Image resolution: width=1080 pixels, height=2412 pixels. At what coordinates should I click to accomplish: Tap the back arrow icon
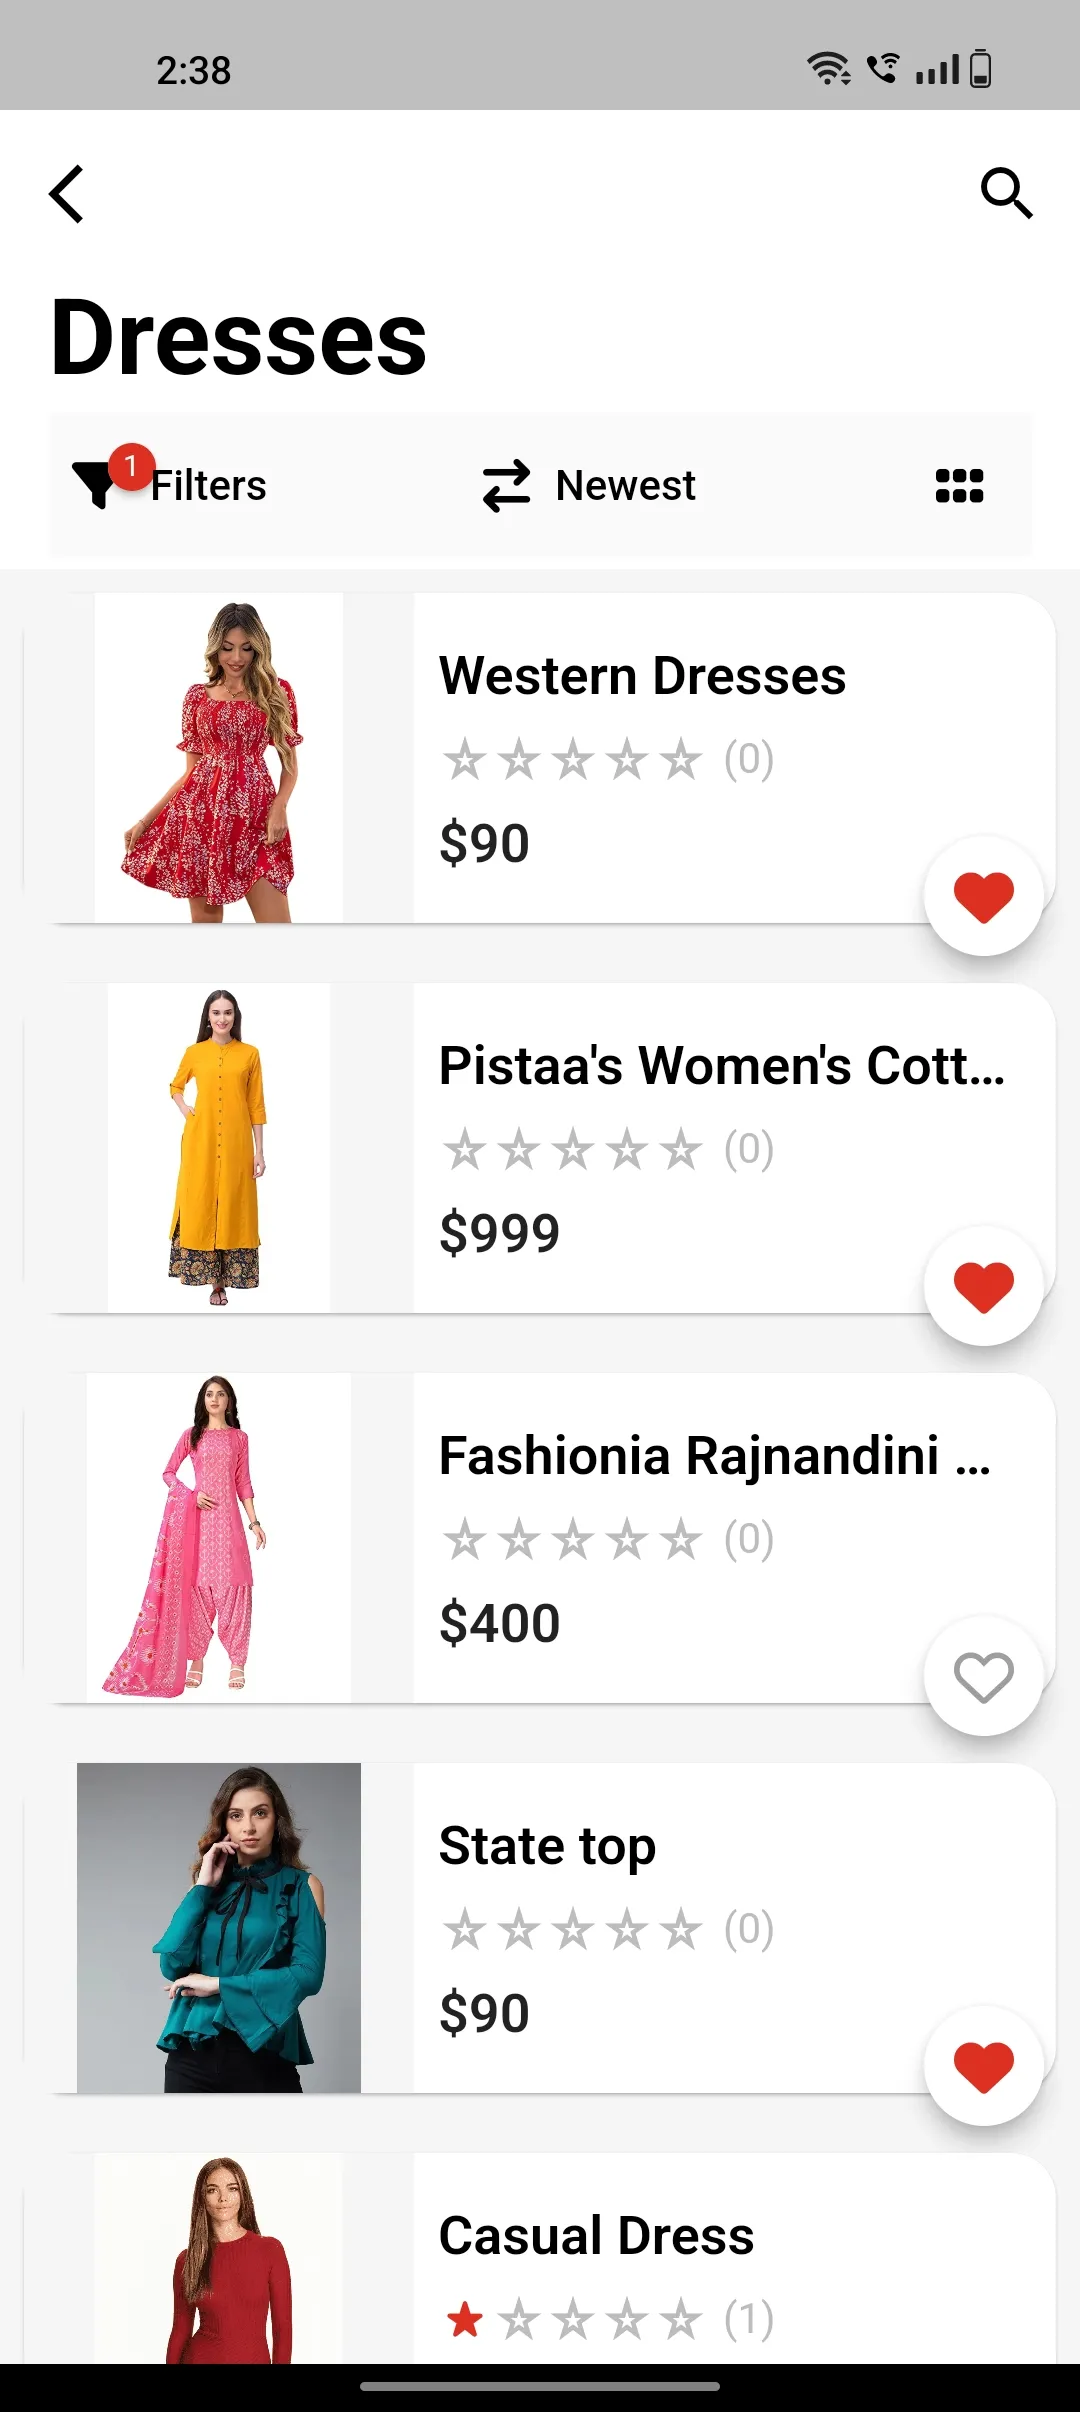pos(66,193)
